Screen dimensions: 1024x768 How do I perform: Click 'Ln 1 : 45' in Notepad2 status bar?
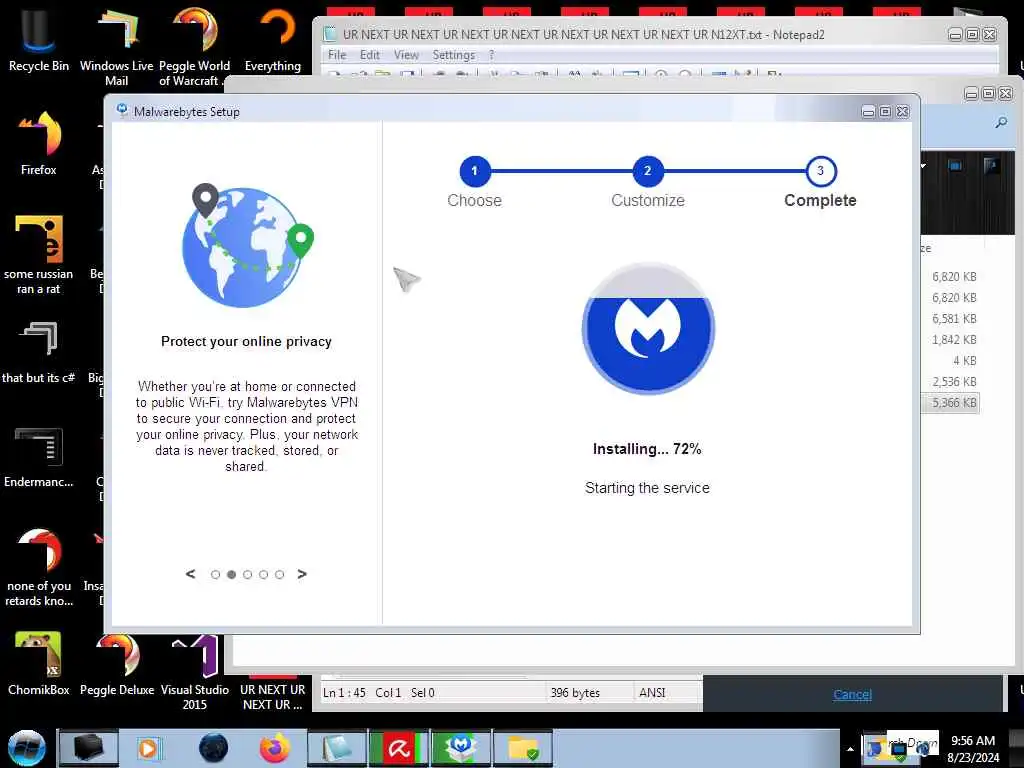344,693
